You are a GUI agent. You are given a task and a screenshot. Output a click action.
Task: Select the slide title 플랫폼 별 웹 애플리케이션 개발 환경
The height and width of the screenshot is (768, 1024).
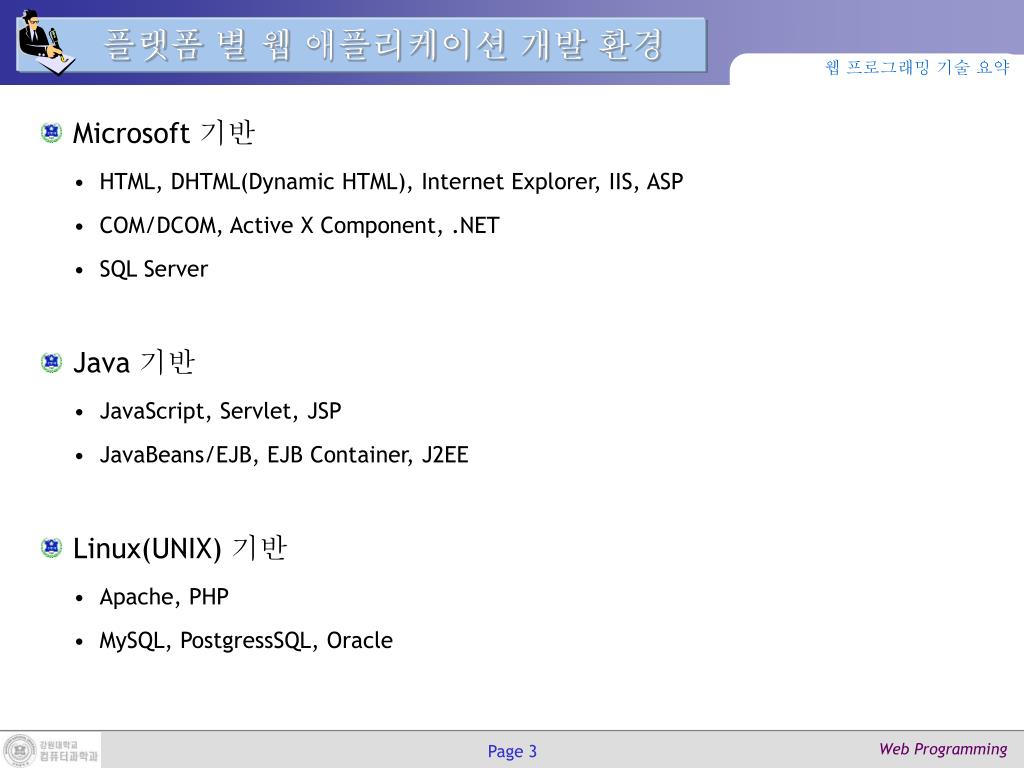tap(384, 45)
